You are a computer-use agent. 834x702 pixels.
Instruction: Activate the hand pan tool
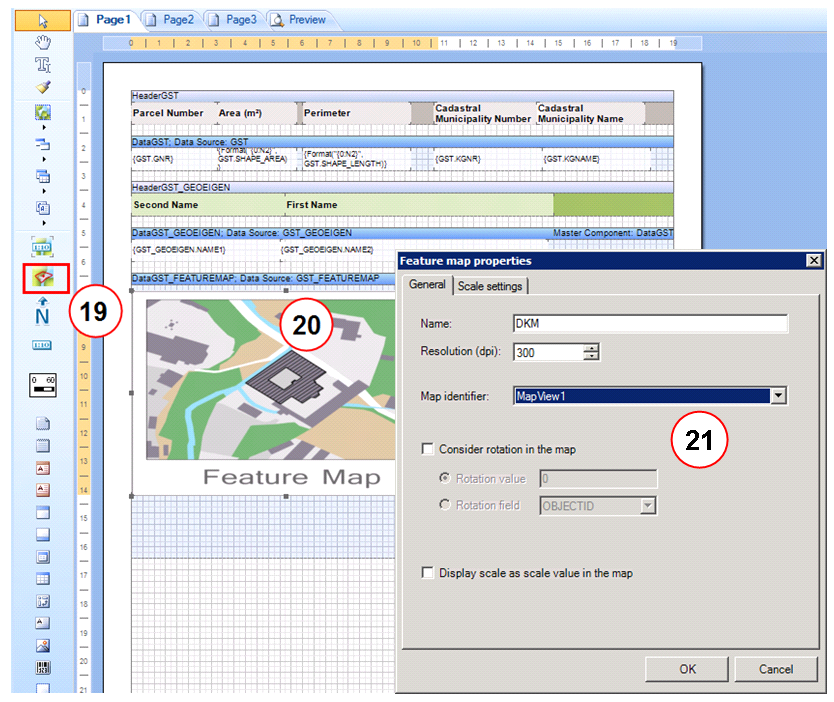click(x=42, y=42)
